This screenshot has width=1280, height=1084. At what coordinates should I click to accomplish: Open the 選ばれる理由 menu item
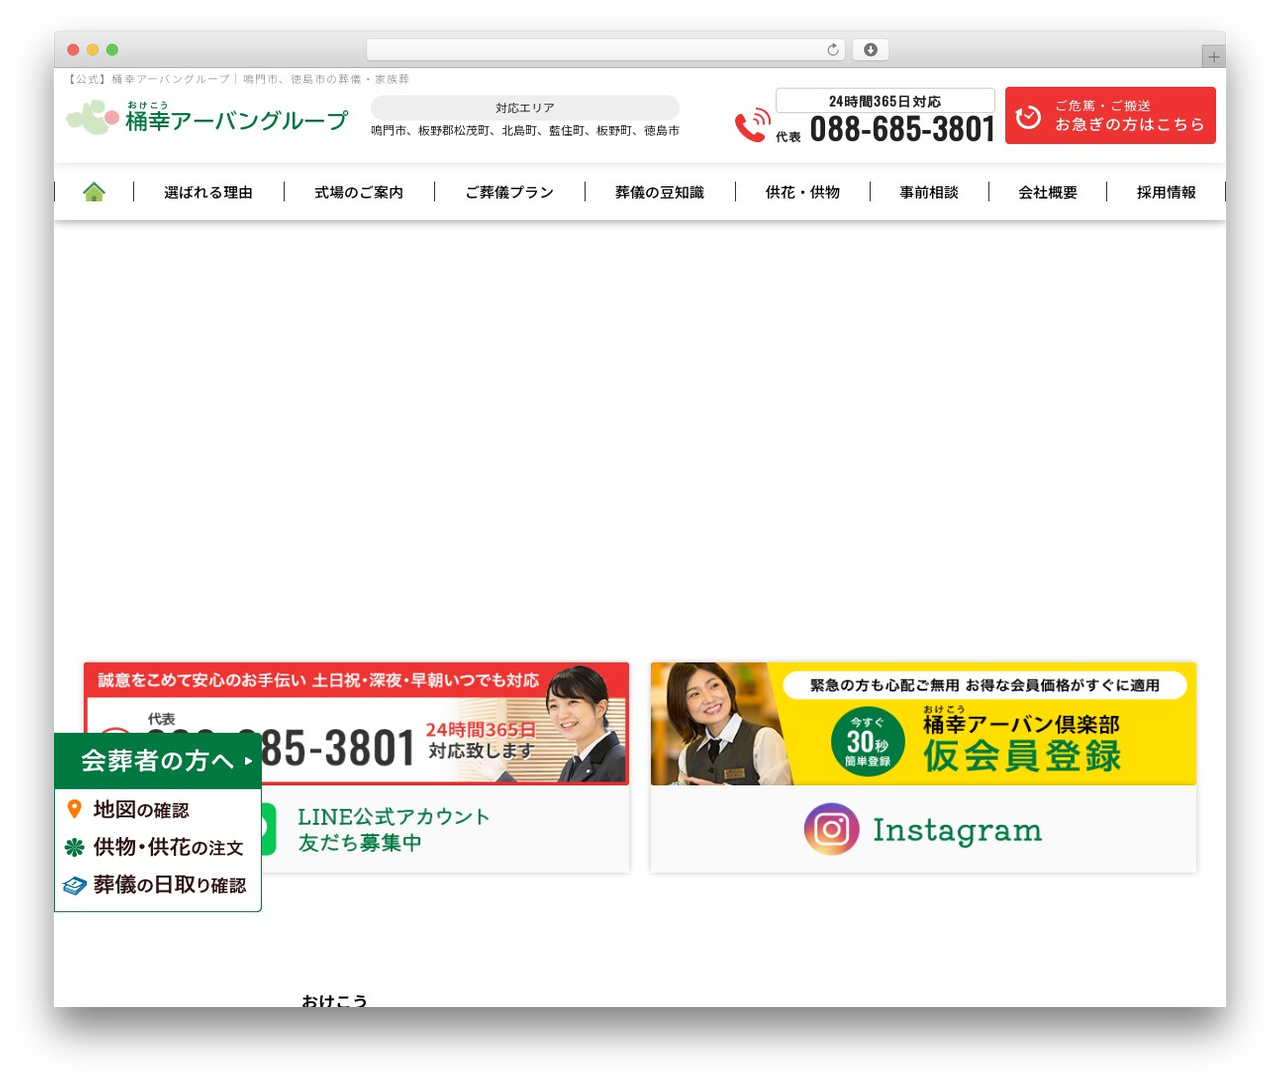[x=208, y=192]
